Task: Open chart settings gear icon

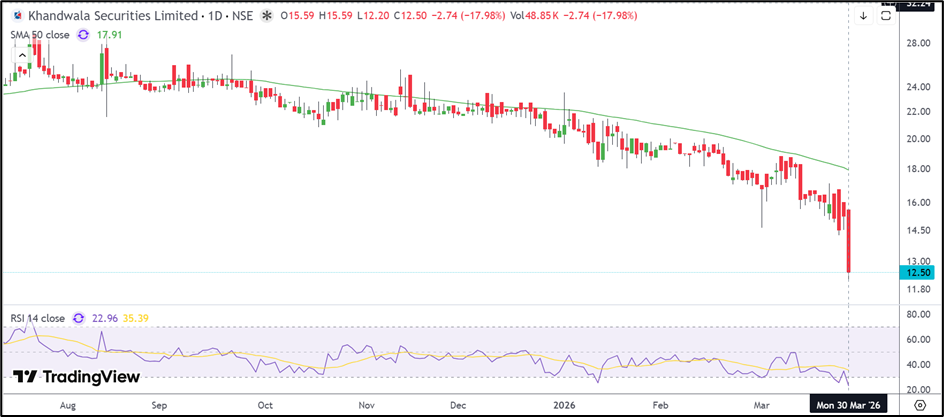Action: pyautogui.click(x=919, y=407)
